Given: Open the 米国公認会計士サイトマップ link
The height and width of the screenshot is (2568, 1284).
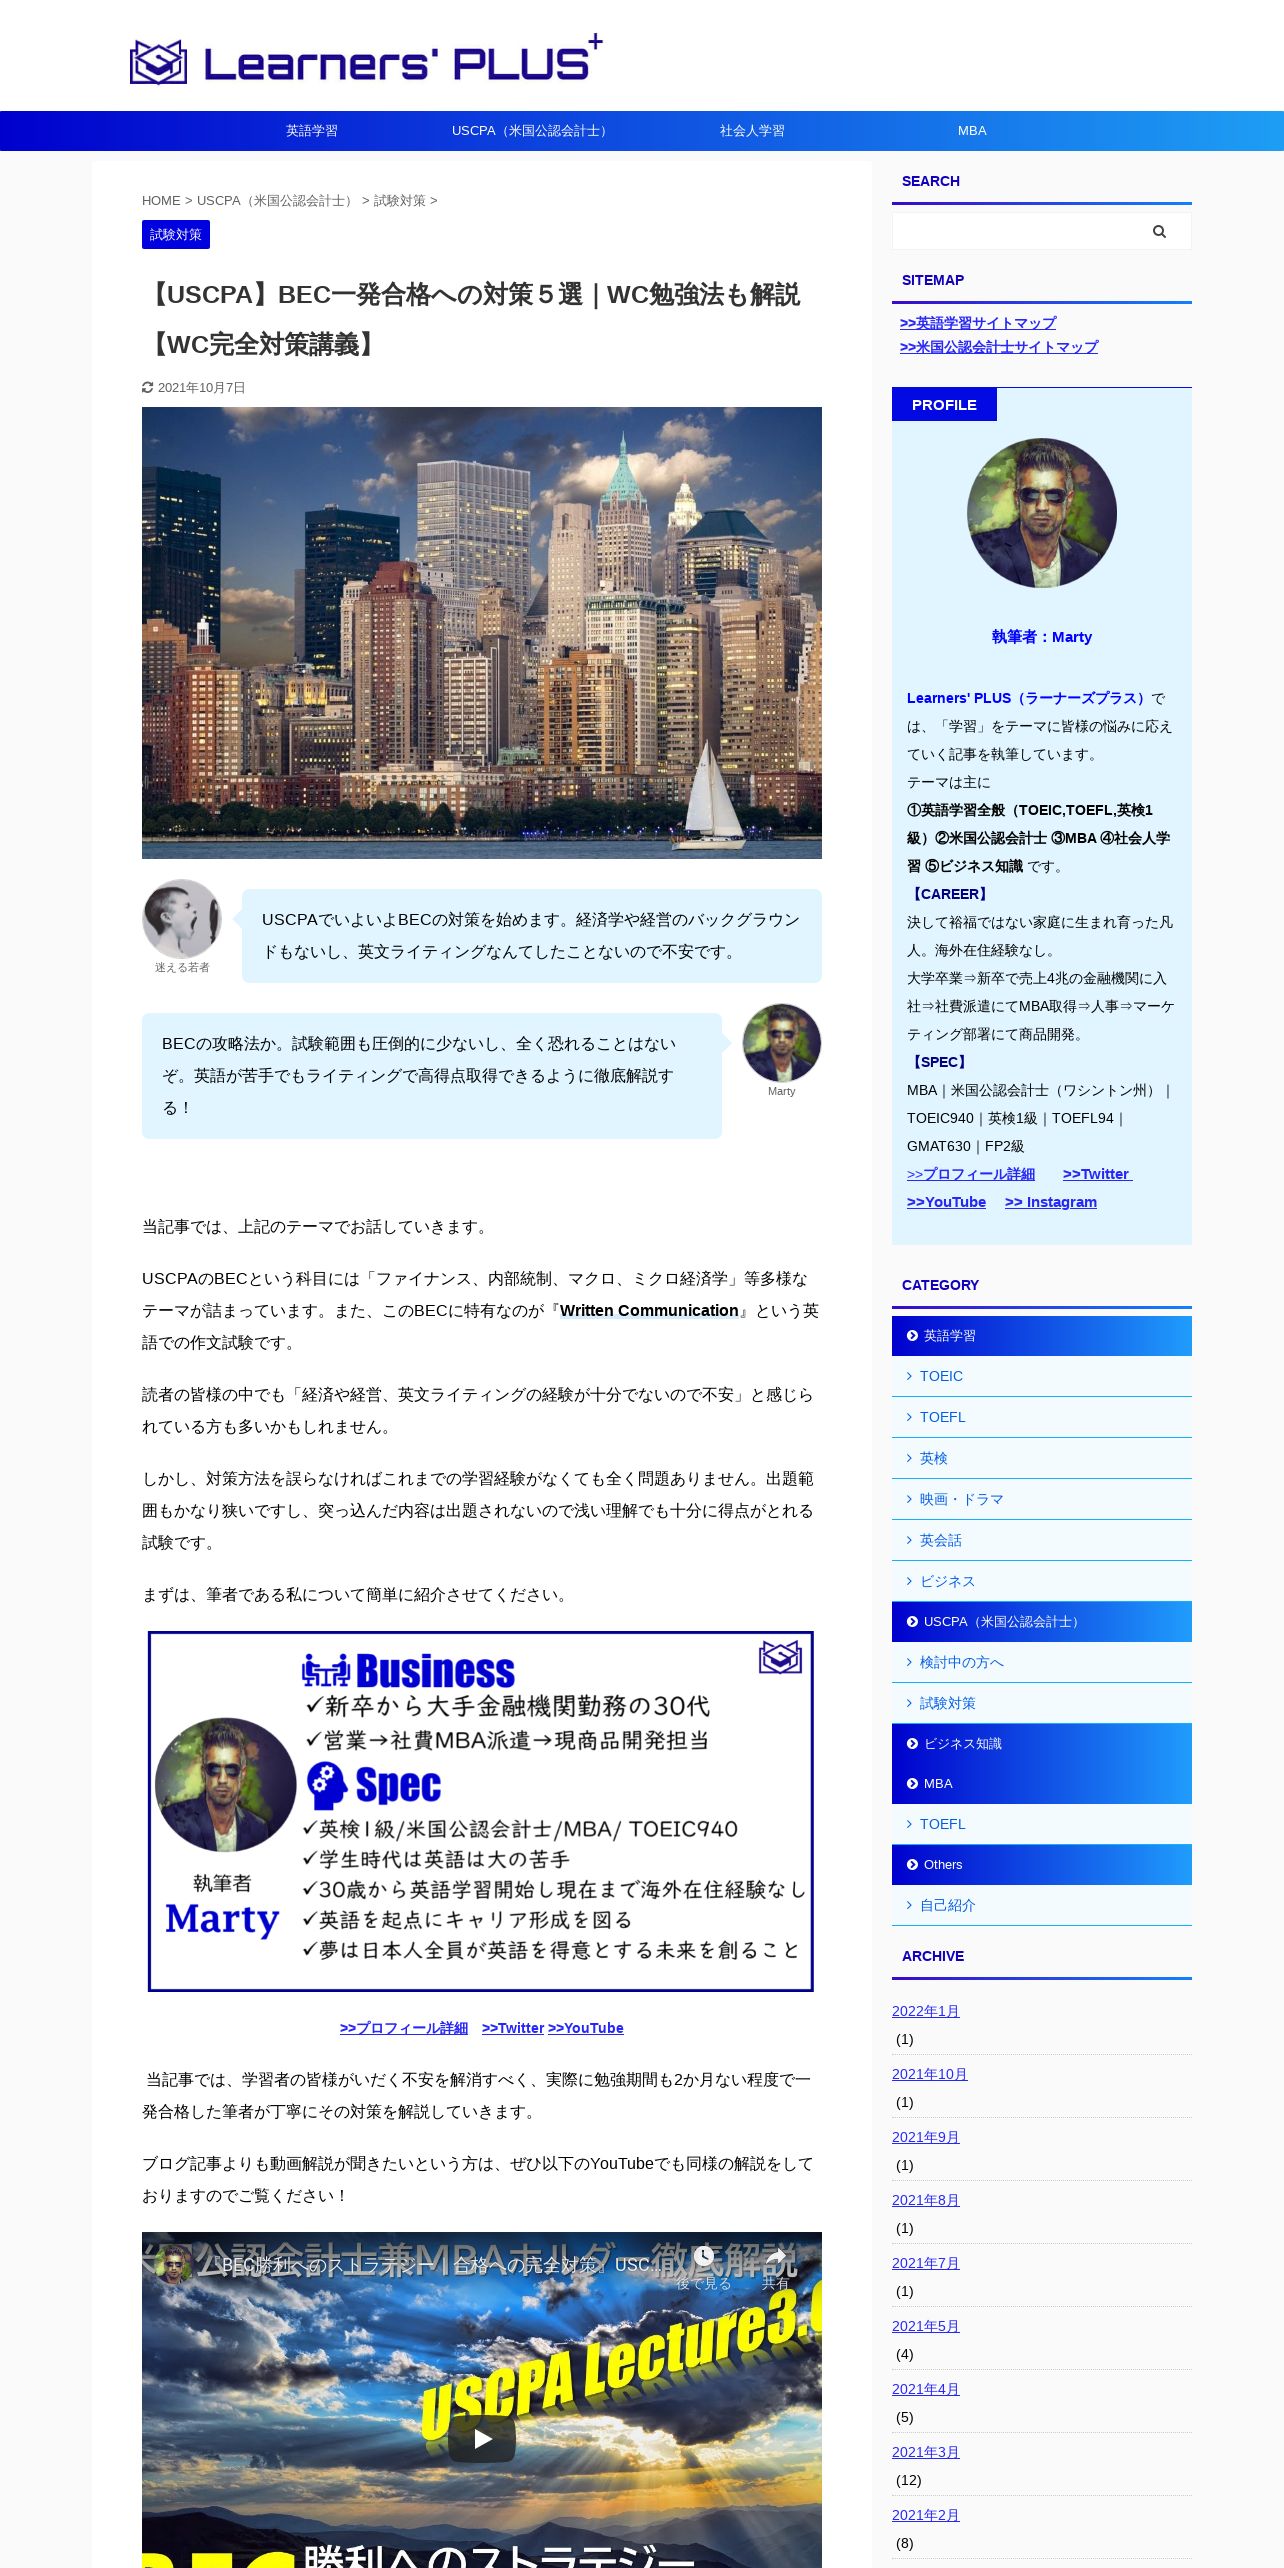Looking at the screenshot, I should (x=999, y=347).
